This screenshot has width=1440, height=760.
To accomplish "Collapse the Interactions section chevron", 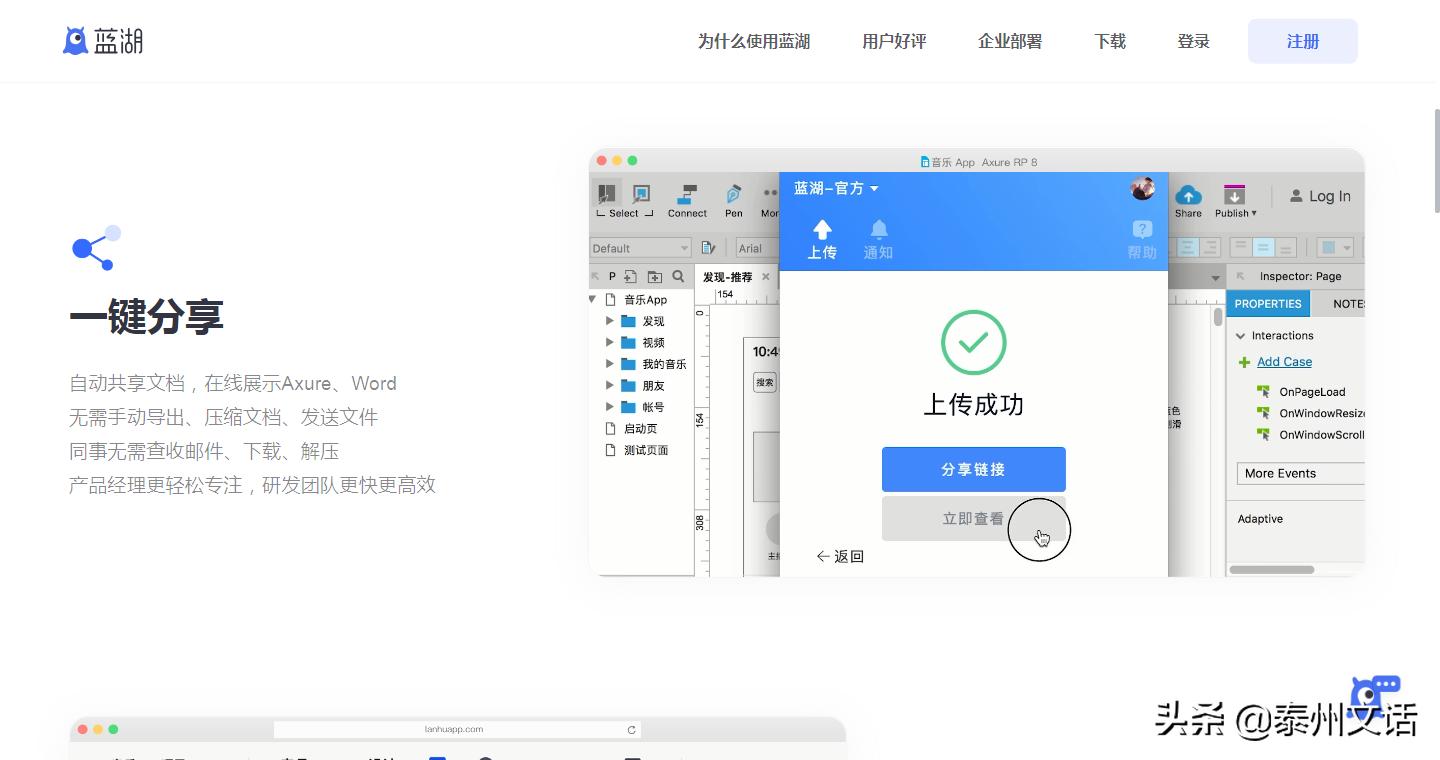I will click(x=1243, y=335).
